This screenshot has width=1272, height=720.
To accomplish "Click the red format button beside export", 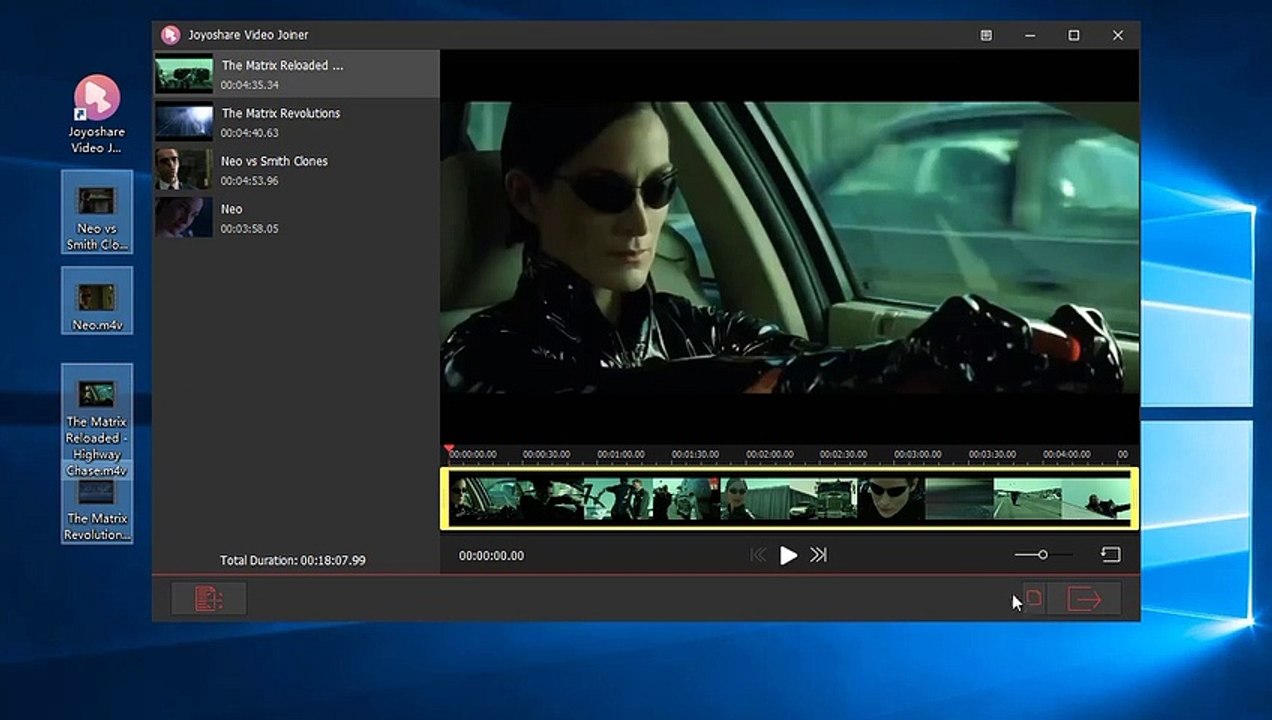I will click(x=1034, y=598).
